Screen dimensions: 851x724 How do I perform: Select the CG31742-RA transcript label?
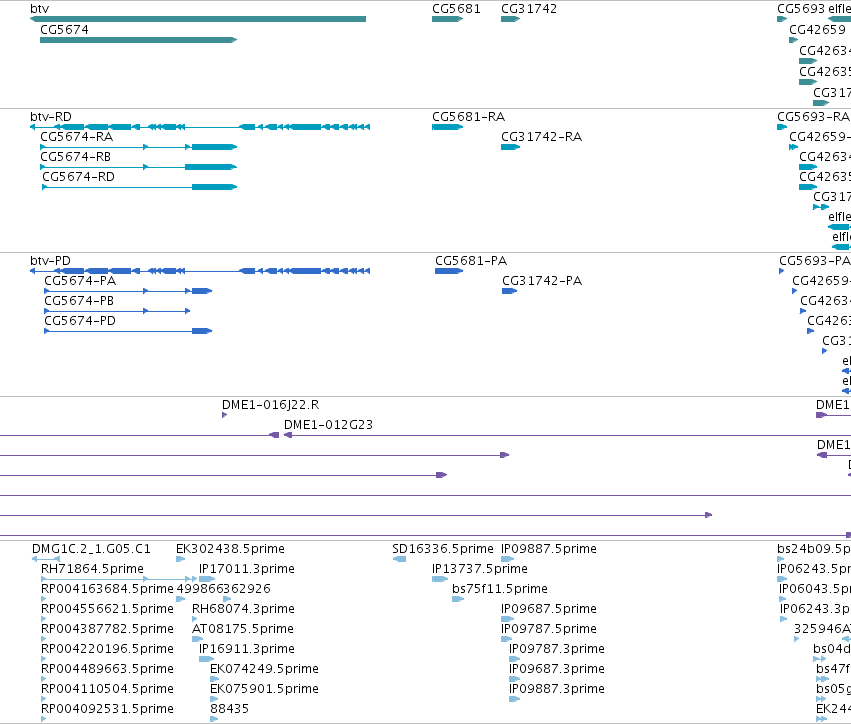(541, 137)
